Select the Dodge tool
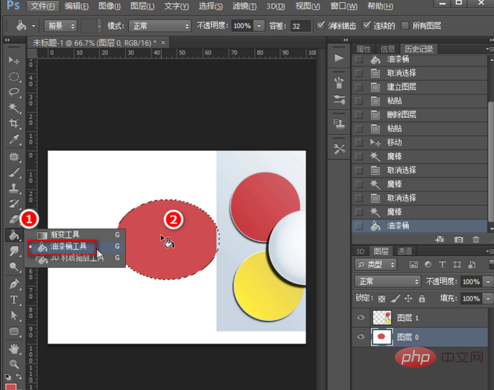Image resolution: width=494 pixels, height=390 pixels. point(14,267)
